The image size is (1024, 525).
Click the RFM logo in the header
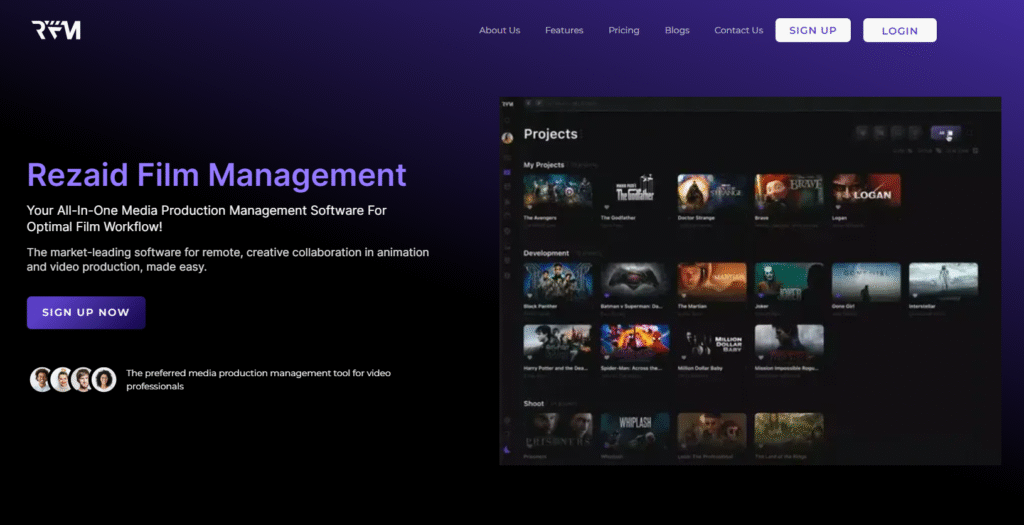pyautogui.click(x=55, y=30)
